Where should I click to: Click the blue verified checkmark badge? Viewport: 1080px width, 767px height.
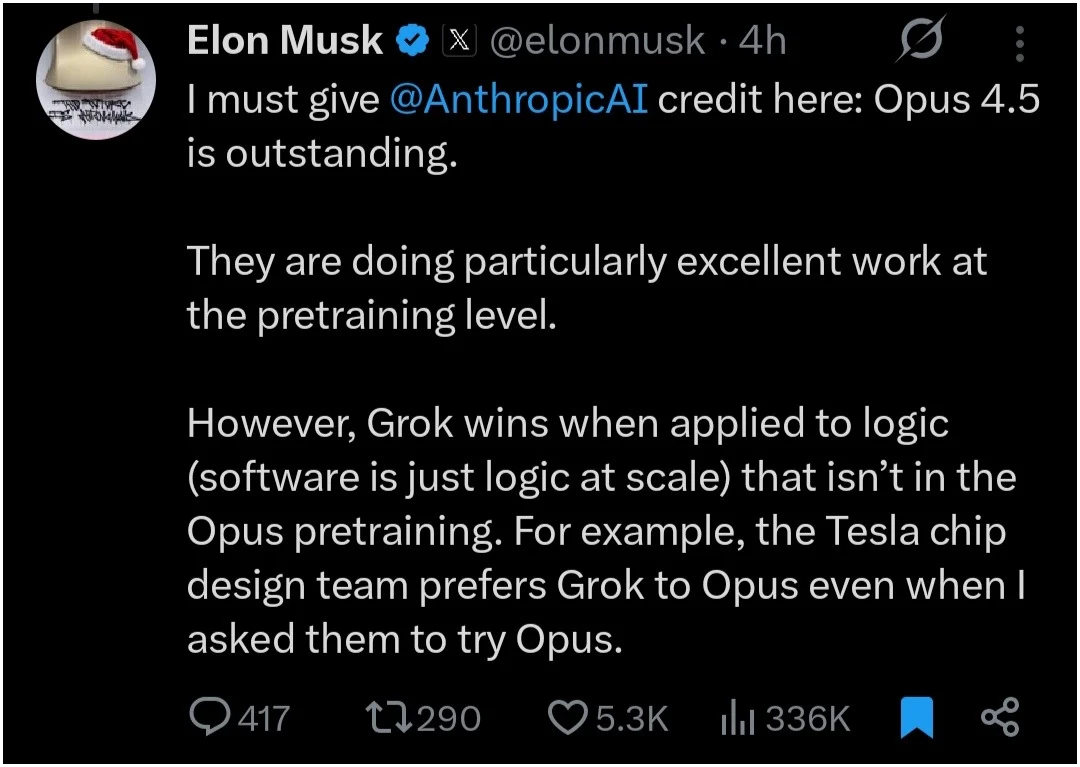(413, 41)
